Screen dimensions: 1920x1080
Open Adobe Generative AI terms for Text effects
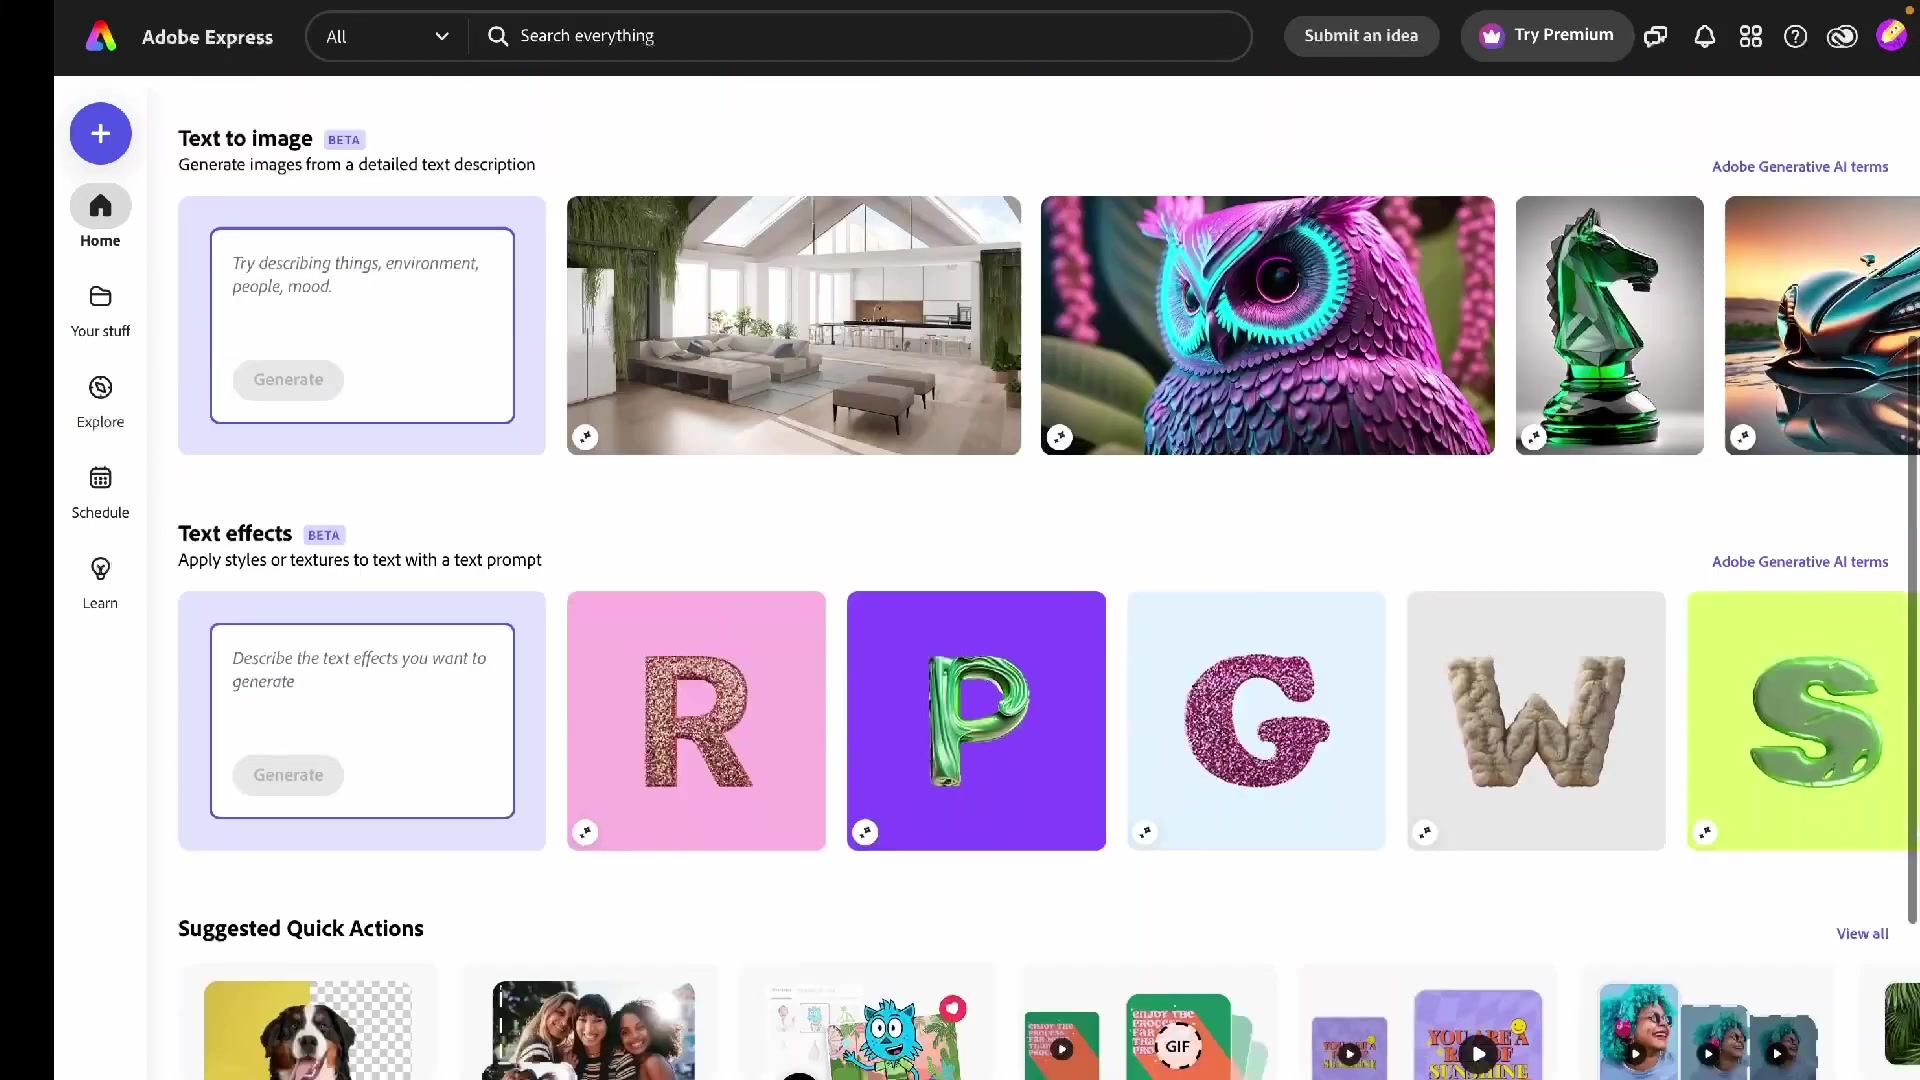1799,562
